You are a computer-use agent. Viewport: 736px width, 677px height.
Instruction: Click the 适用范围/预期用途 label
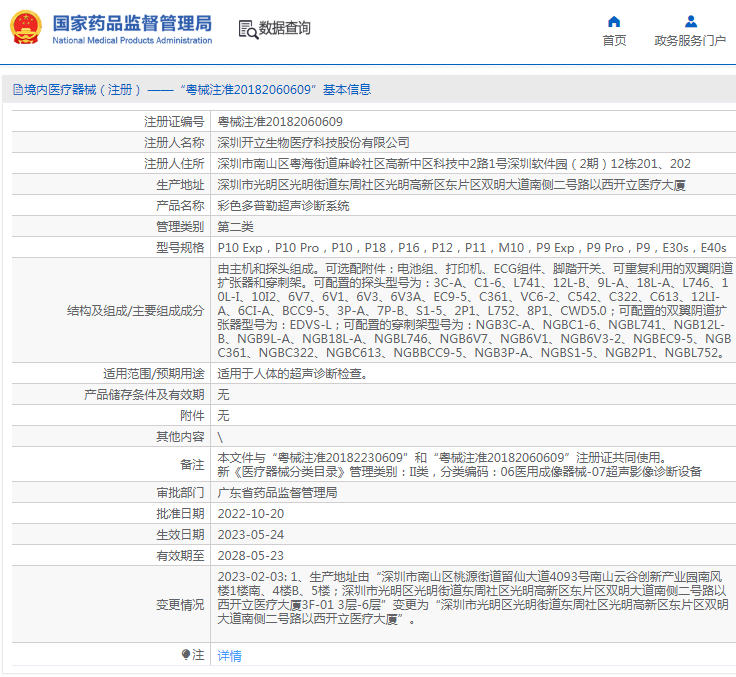[x=153, y=374]
